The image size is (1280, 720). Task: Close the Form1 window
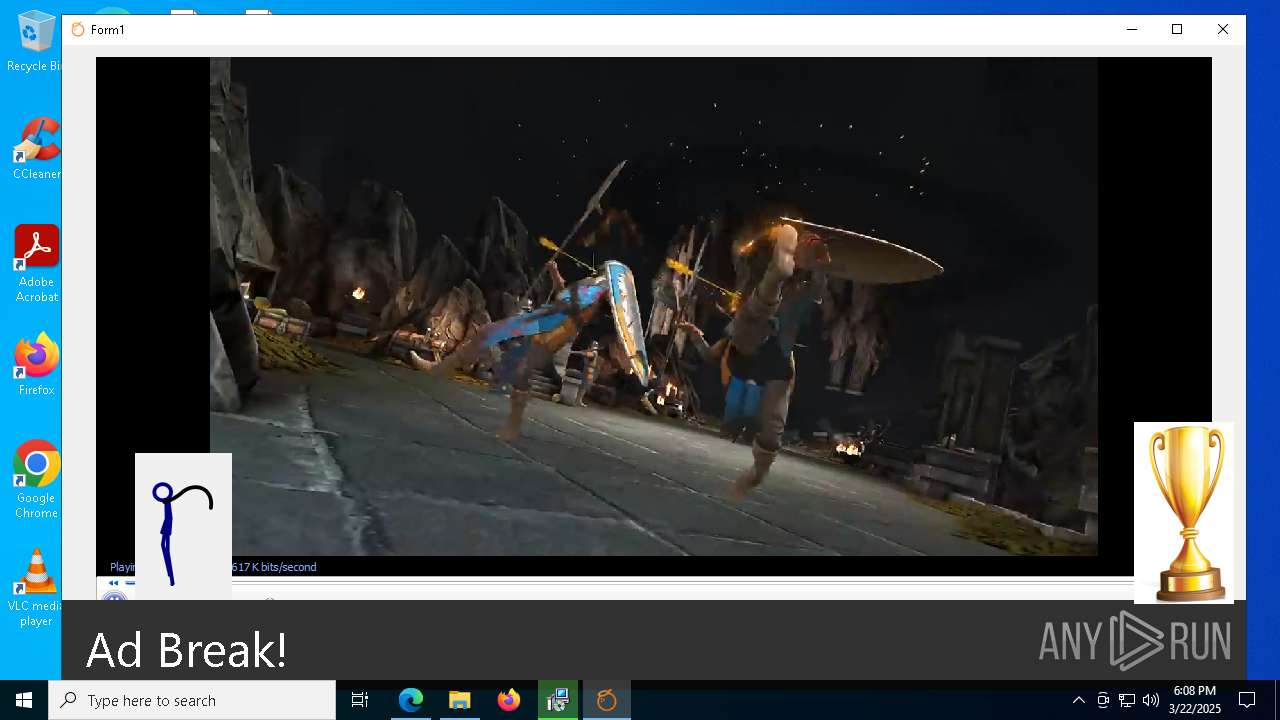pos(1223,30)
